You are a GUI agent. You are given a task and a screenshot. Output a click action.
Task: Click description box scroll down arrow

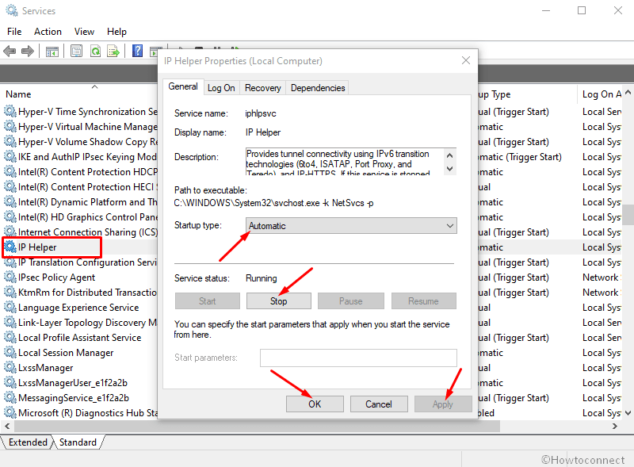450,169
